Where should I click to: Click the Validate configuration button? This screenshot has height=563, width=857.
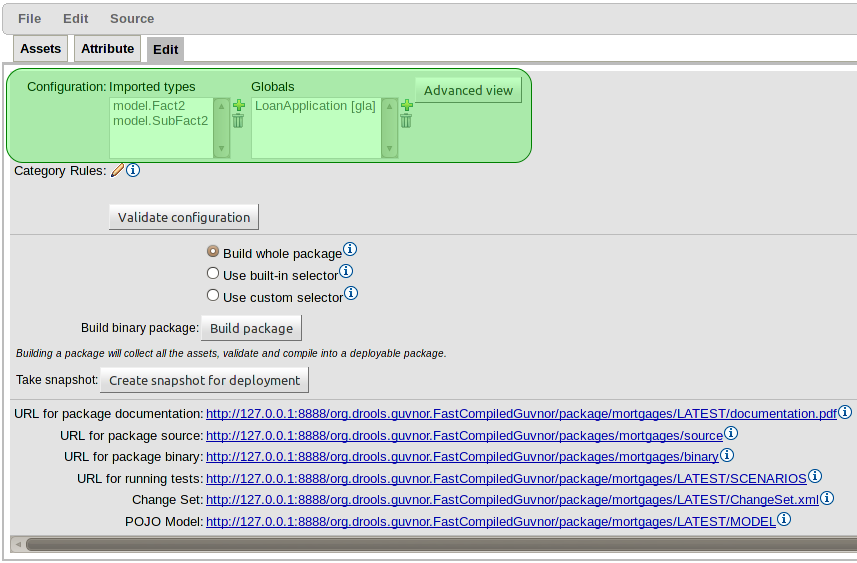(184, 217)
